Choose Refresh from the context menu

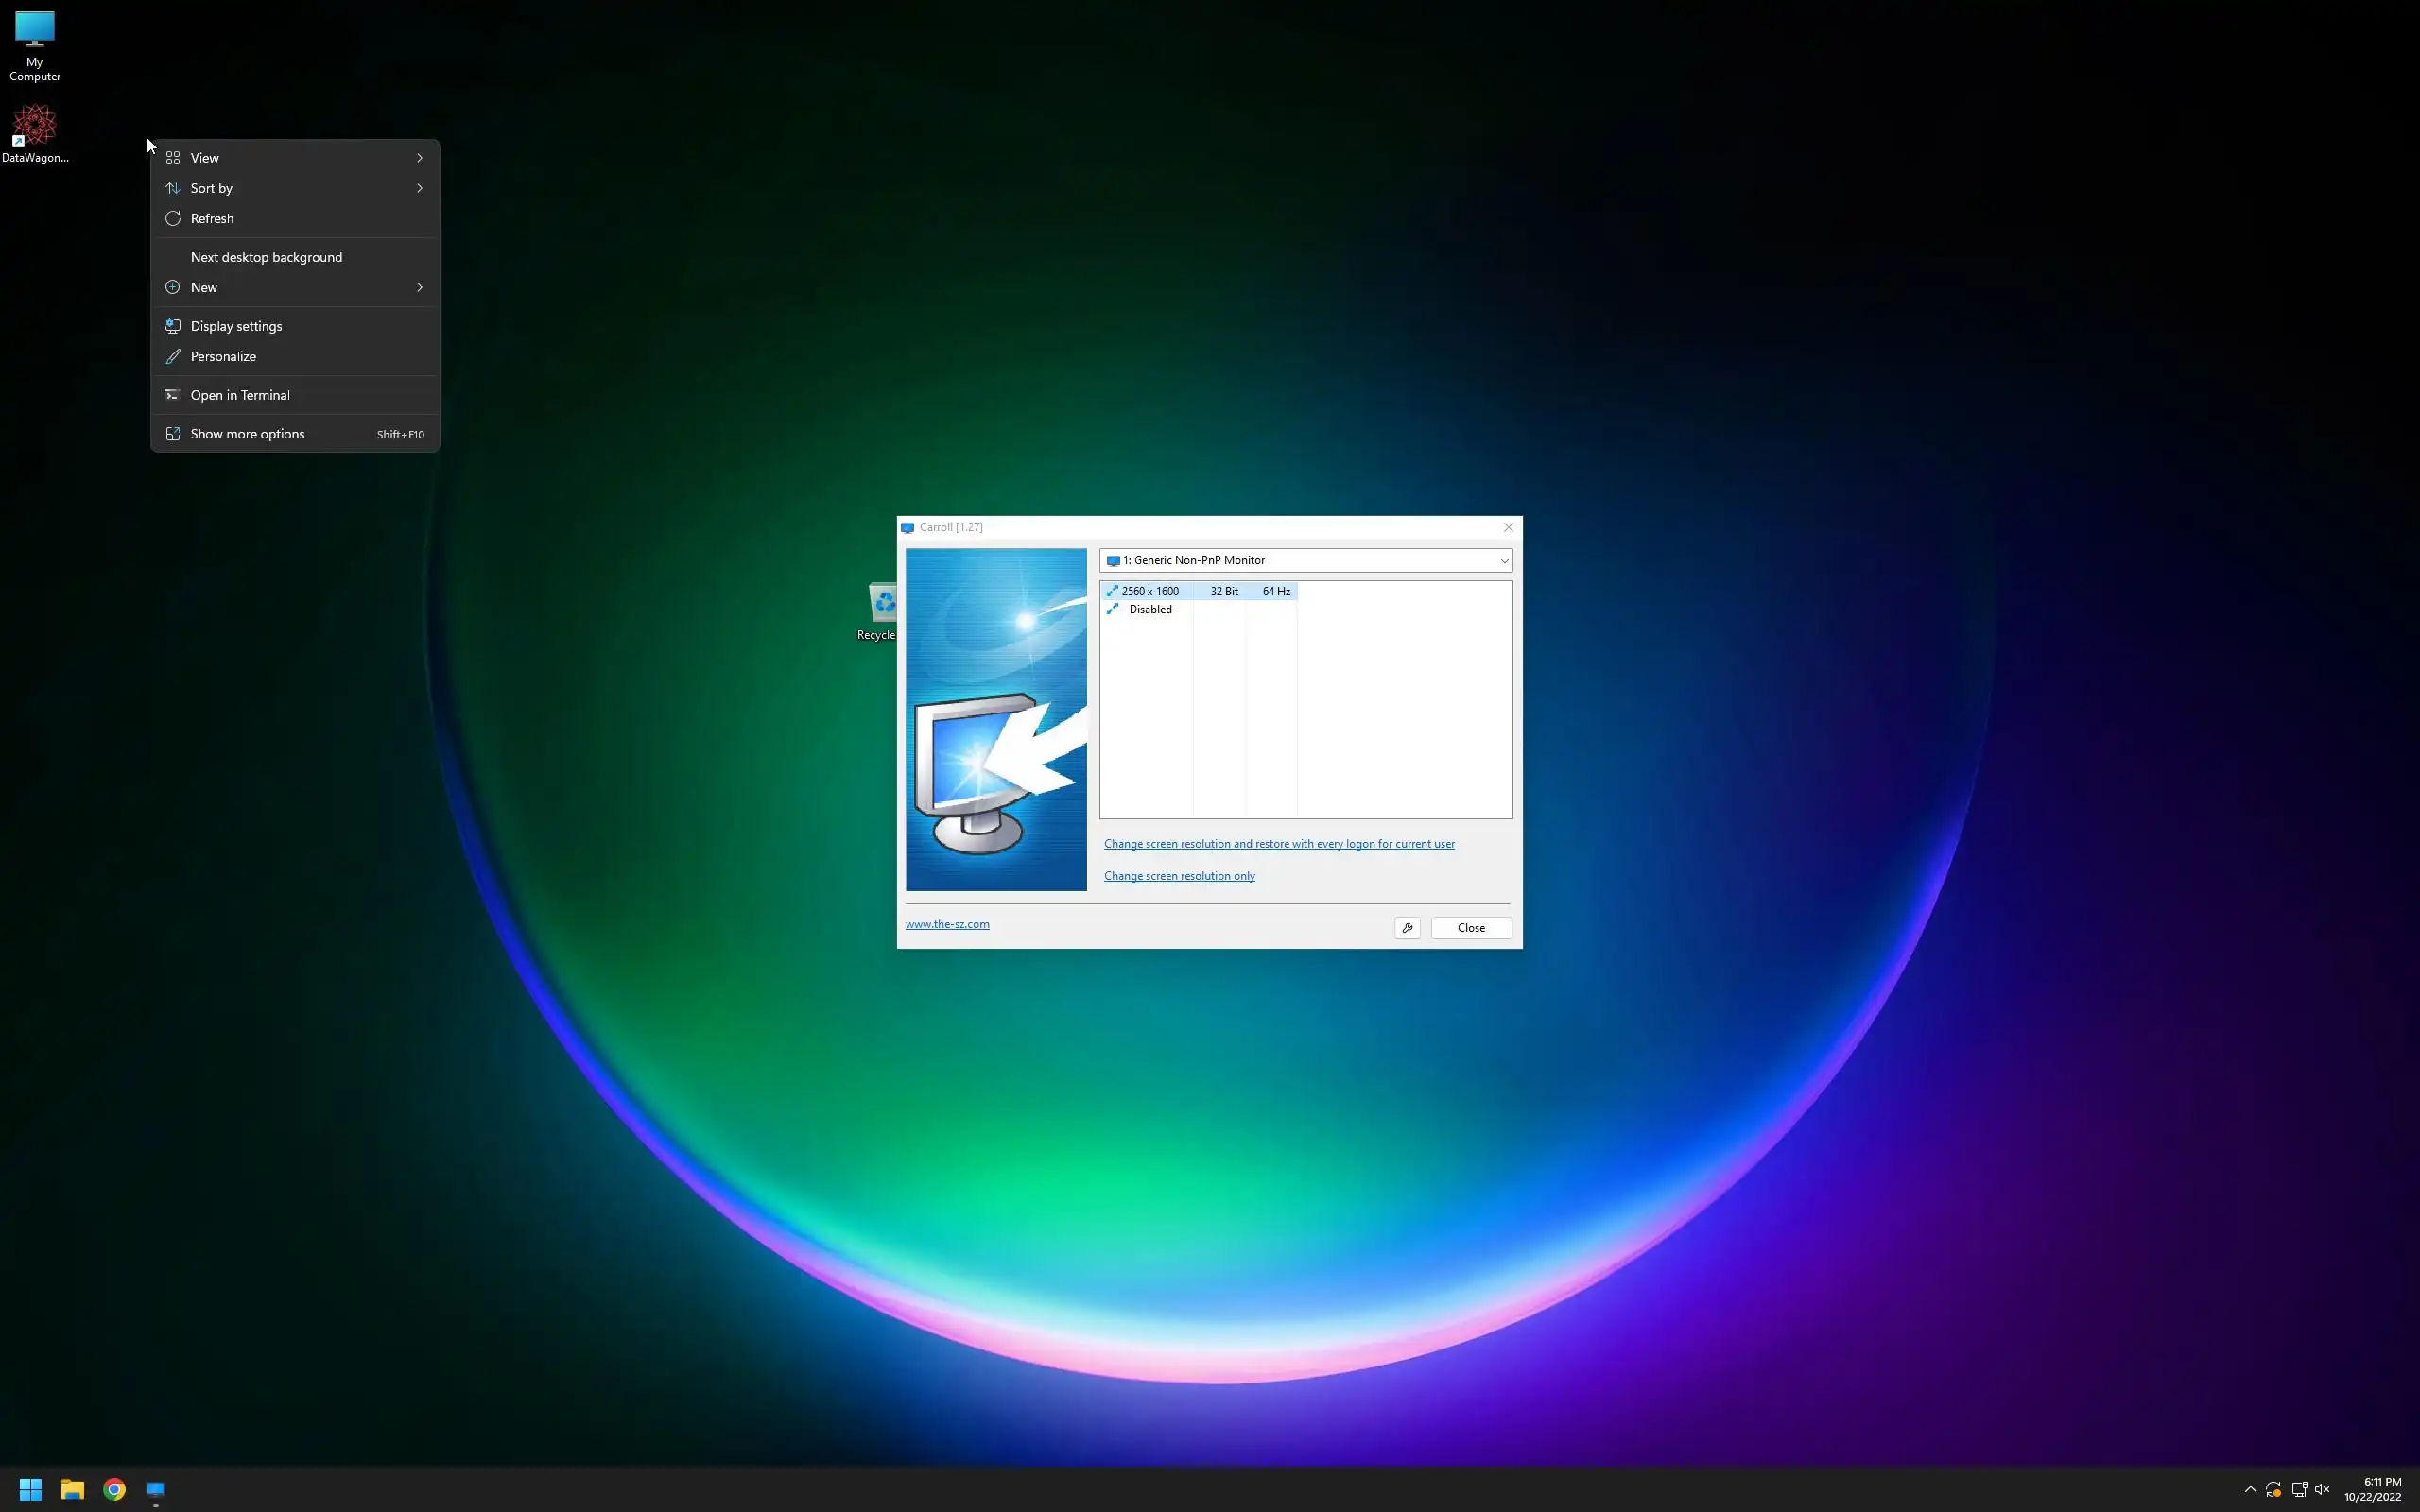click(212, 218)
